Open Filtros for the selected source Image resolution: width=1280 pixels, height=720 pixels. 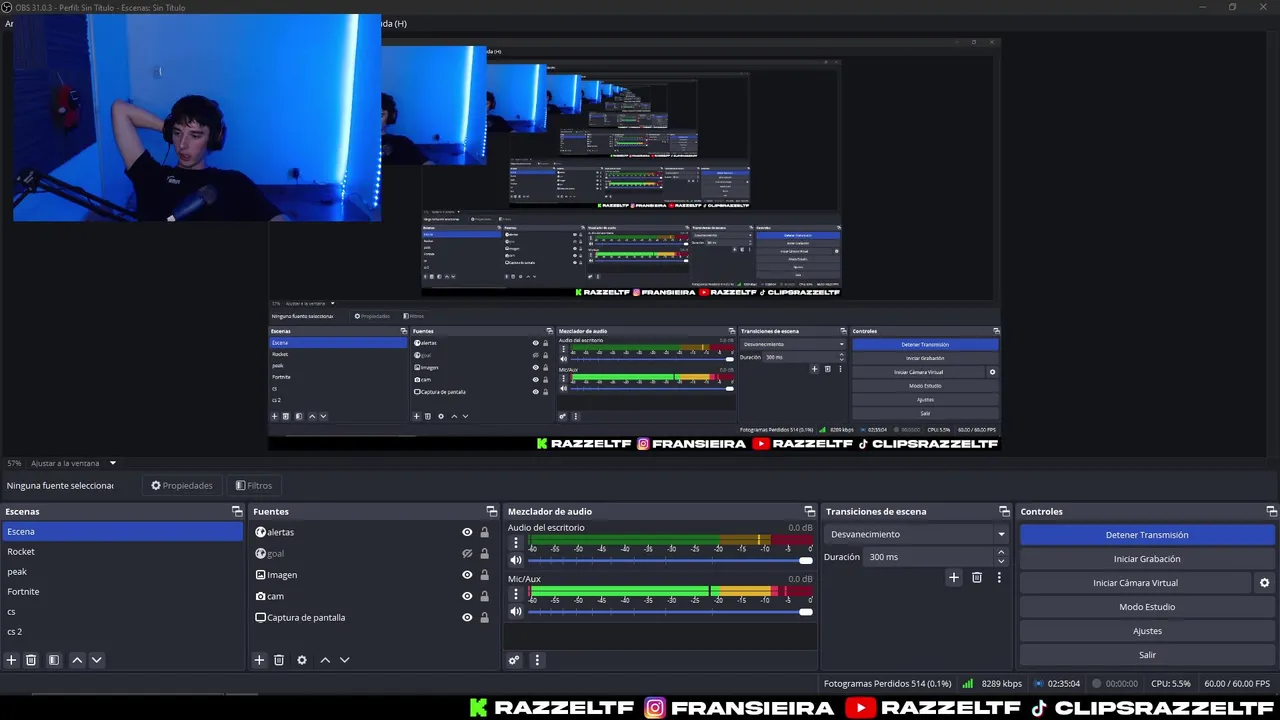[254, 486]
